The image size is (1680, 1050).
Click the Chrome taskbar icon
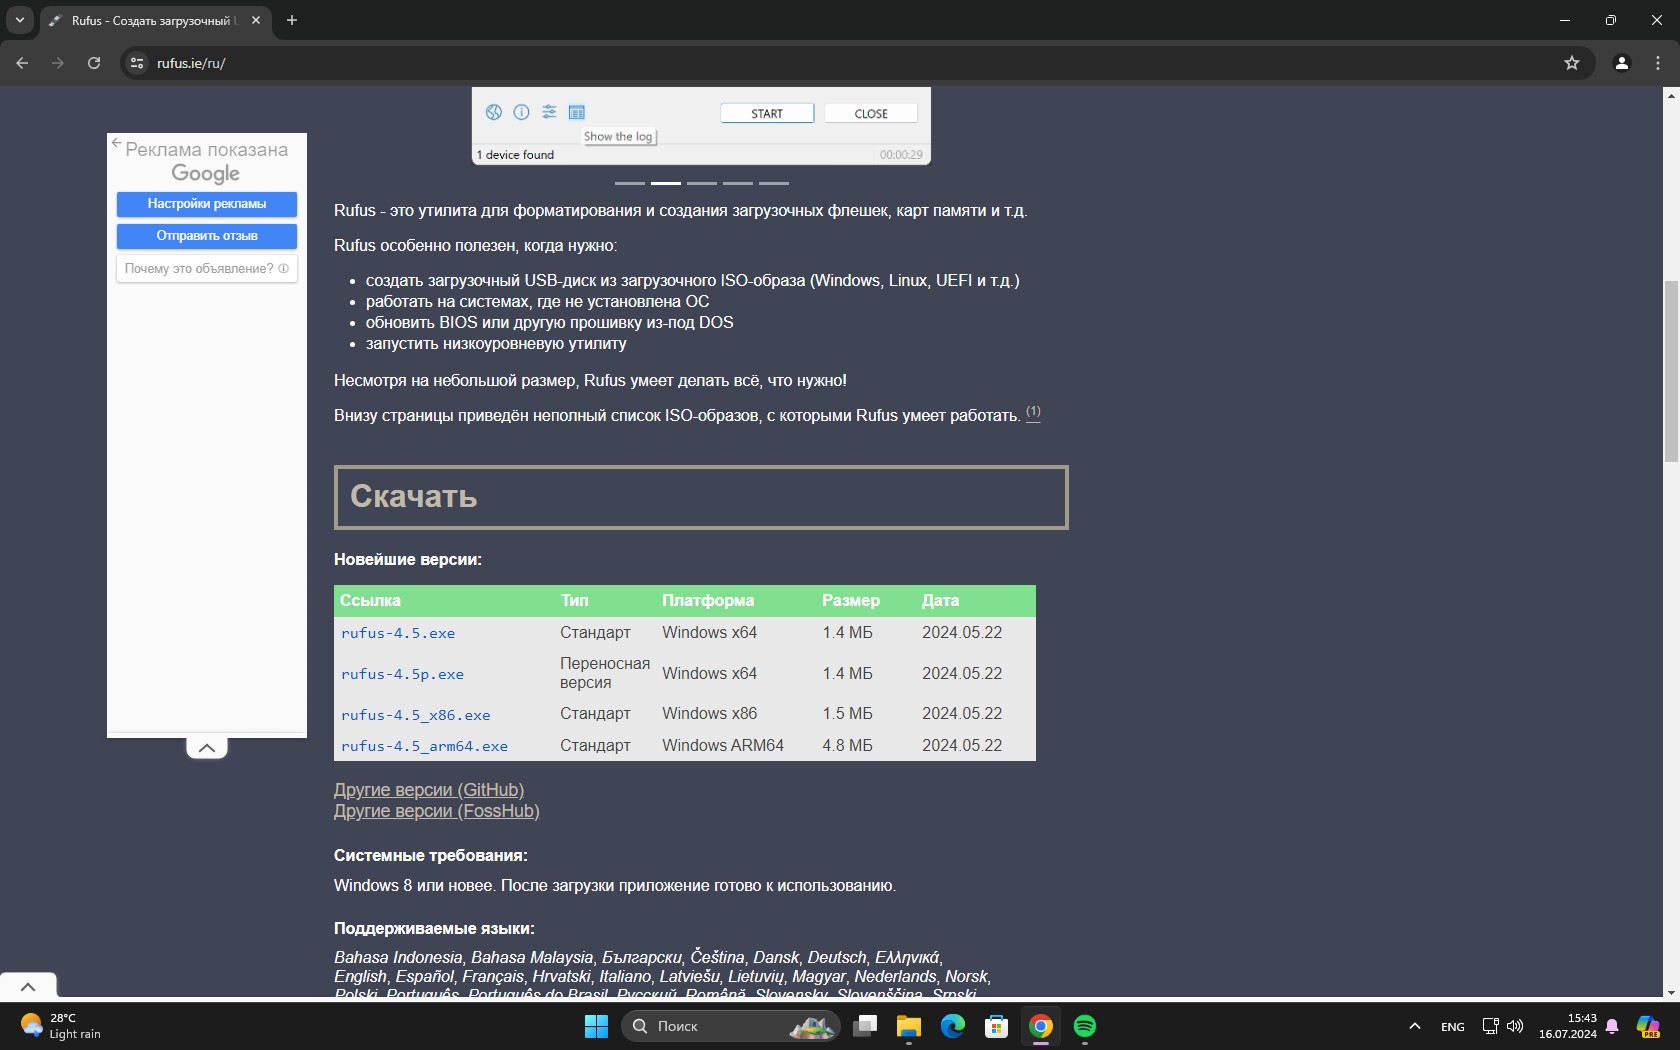click(x=1041, y=1026)
